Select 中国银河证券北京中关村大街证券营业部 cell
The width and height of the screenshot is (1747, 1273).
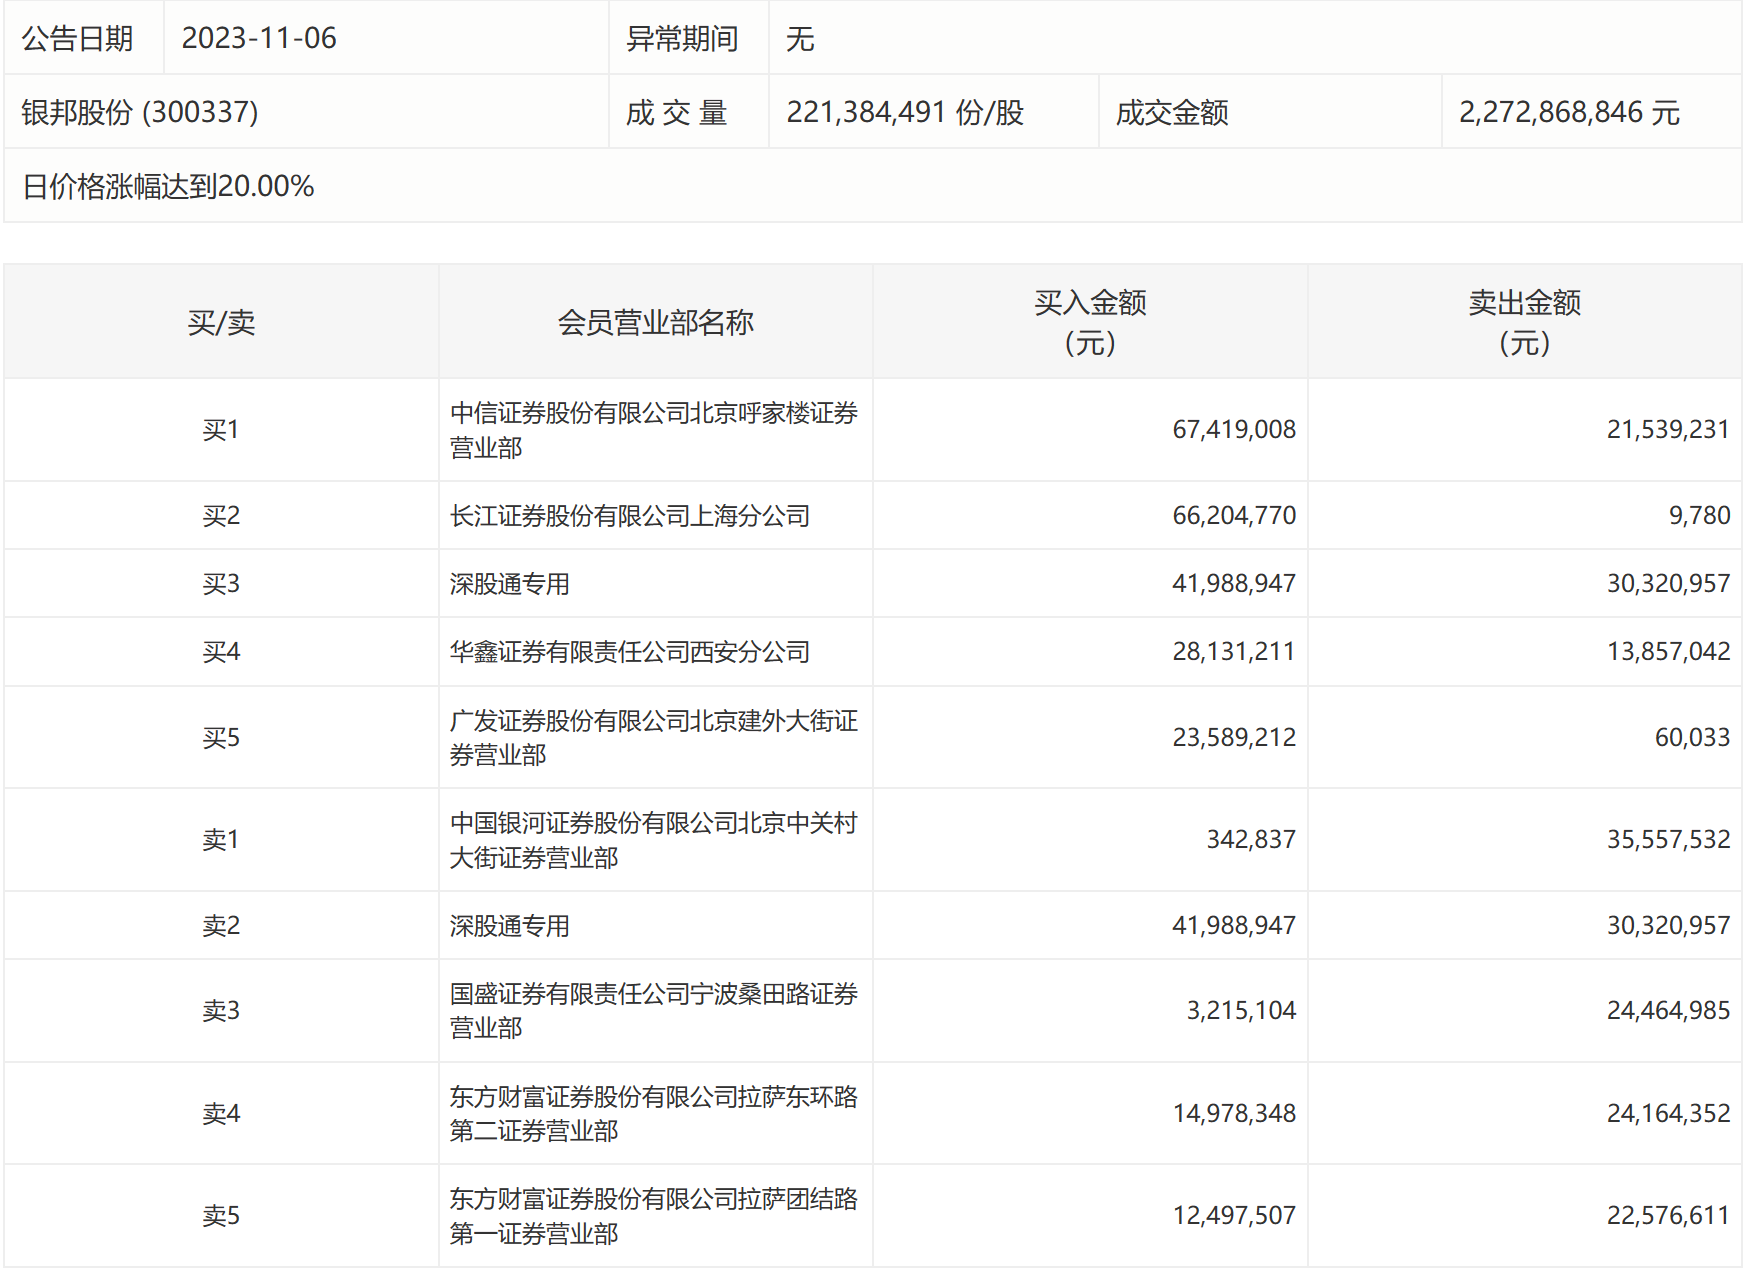coord(654,840)
